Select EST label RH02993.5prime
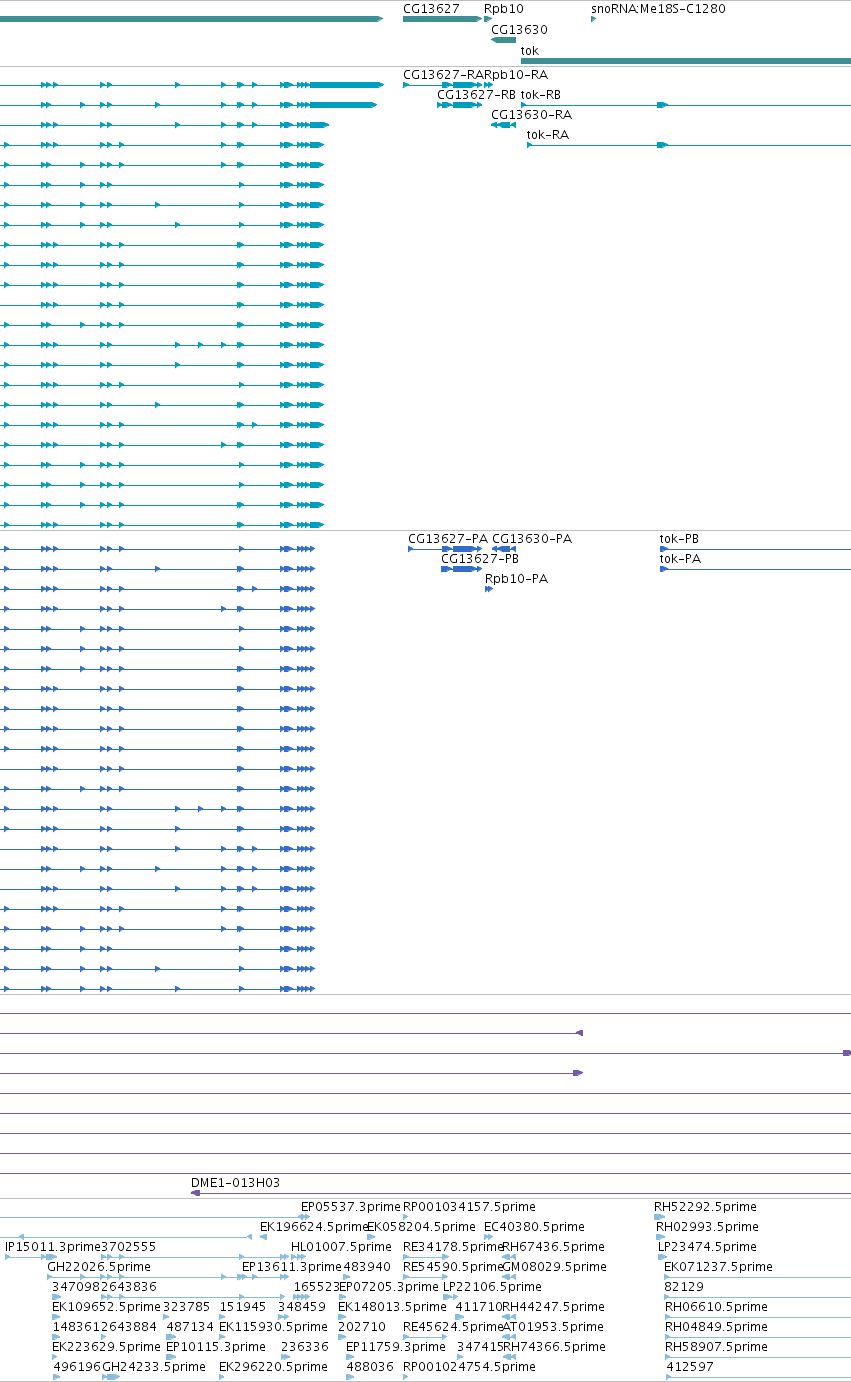Screen dimensions: 851x1382 [x=707, y=1227]
